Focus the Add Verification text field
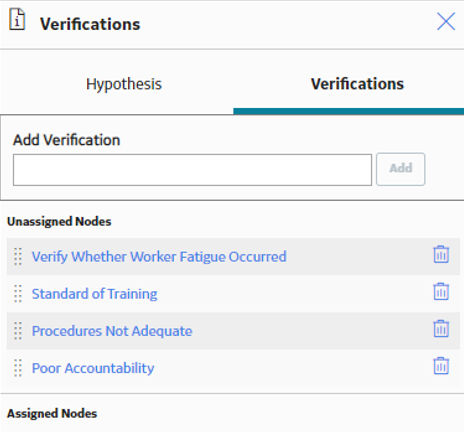The image size is (464, 432). [x=192, y=170]
